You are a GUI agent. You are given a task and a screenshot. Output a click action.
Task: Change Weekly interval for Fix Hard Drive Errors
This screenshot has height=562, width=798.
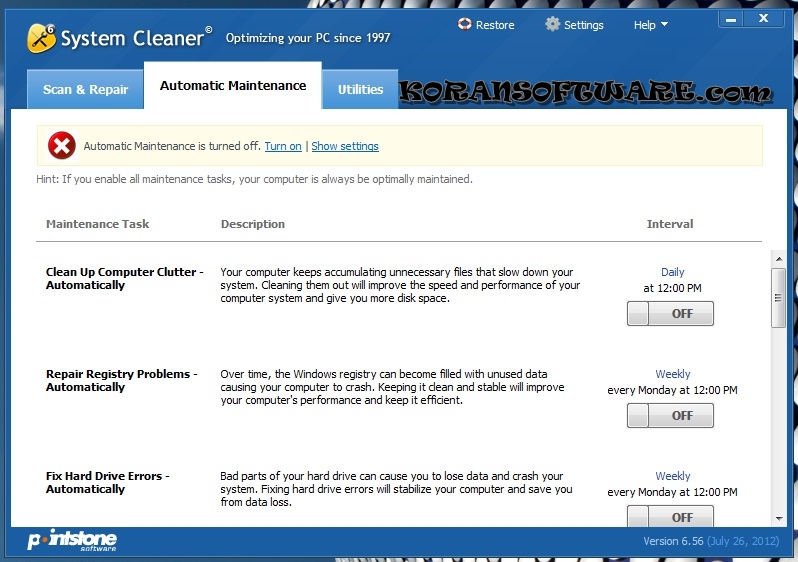point(672,475)
